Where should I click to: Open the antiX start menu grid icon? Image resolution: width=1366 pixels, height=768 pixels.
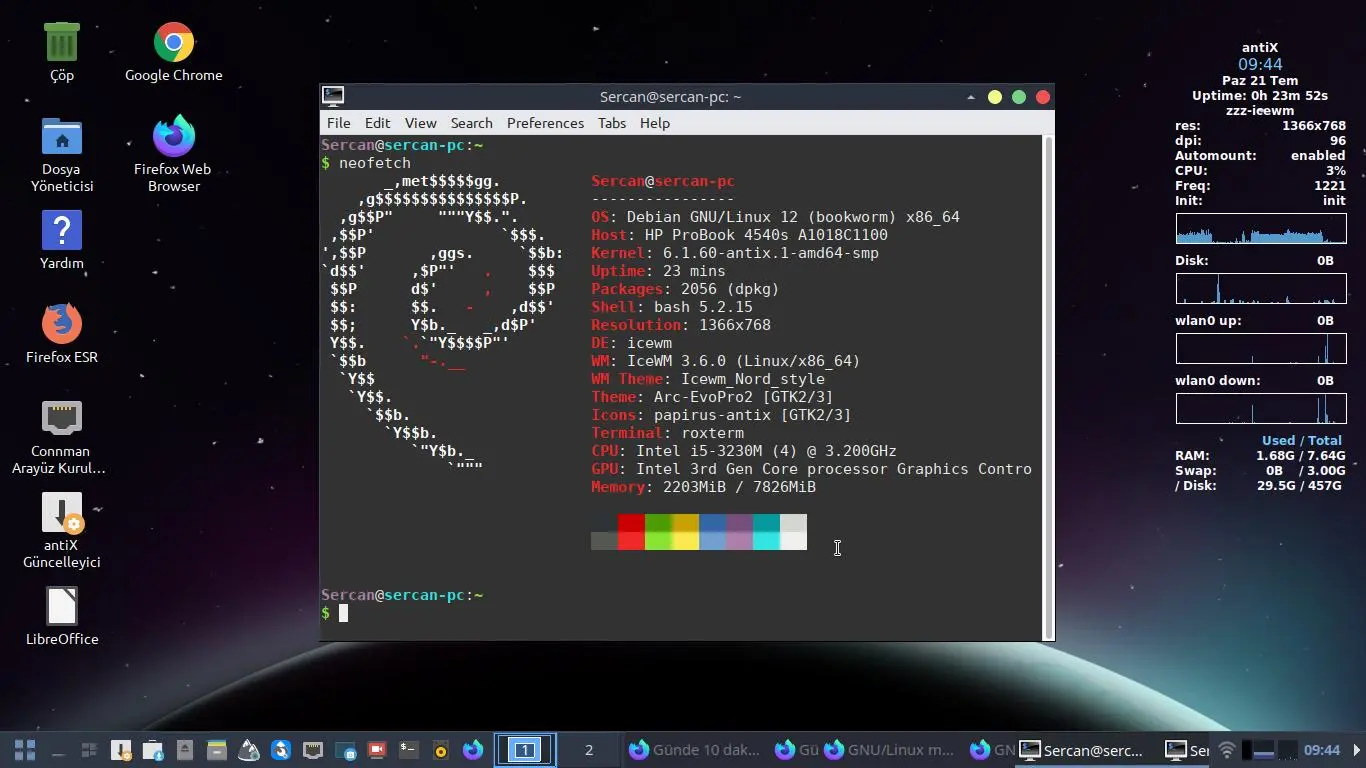point(25,750)
